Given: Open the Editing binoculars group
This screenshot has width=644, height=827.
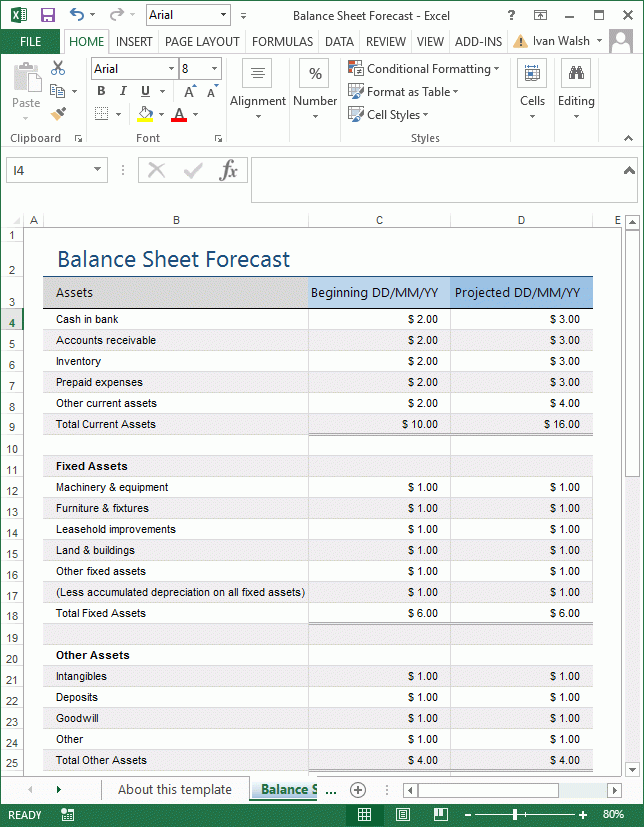Looking at the screenshot, I should (x=576, y=90).
